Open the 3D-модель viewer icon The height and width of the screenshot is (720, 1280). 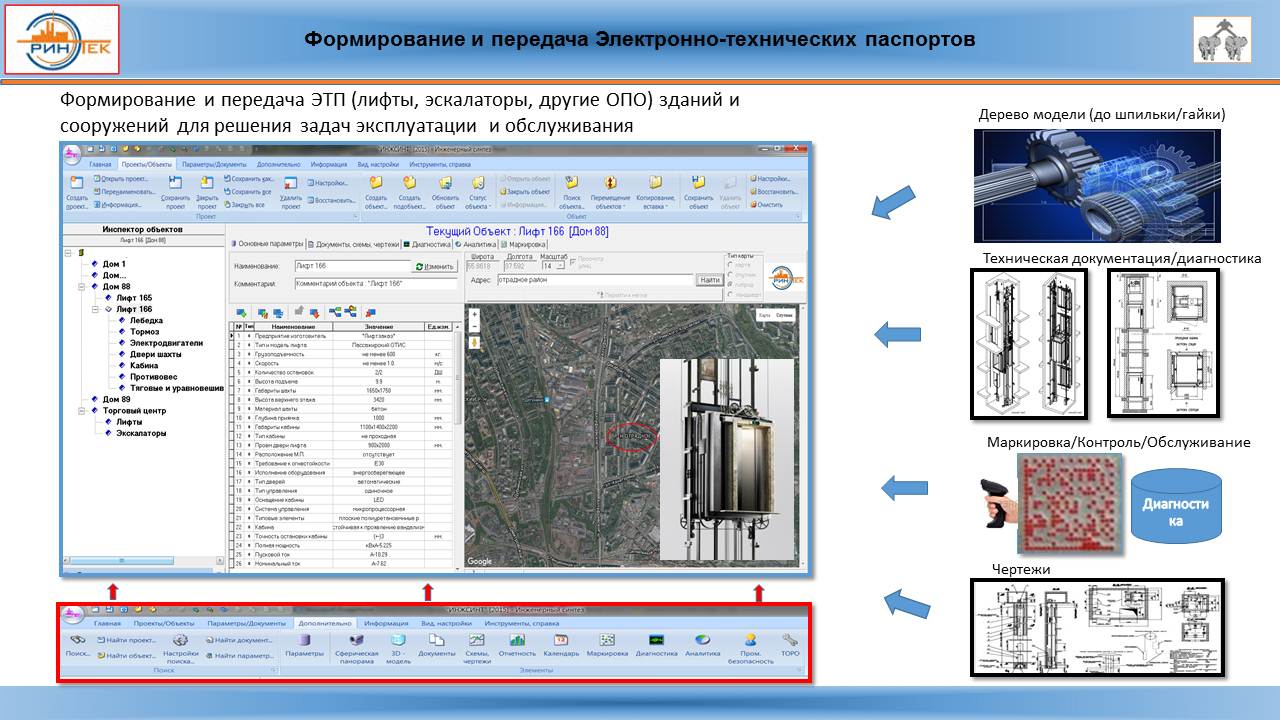[x=399, y=640]
